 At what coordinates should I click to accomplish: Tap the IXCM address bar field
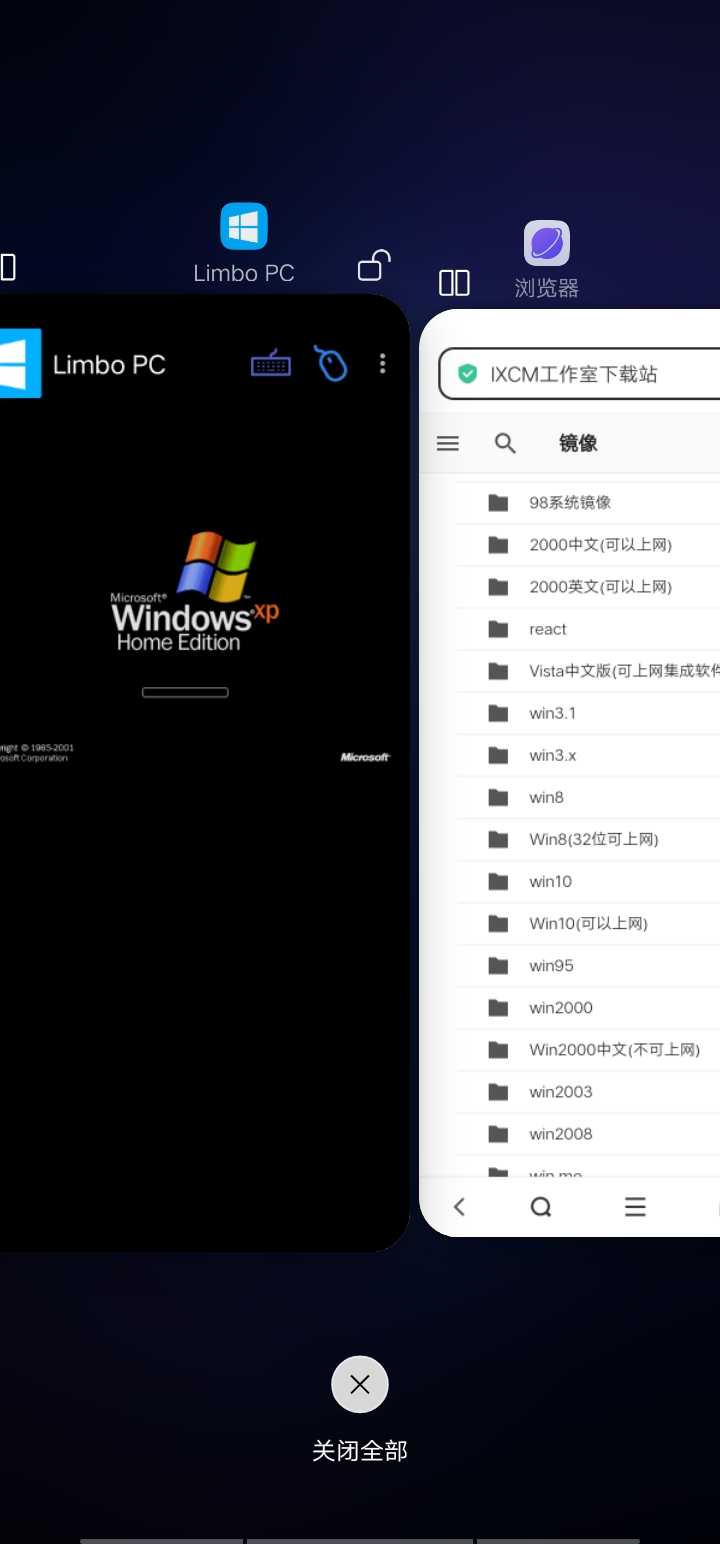point(590,374)
